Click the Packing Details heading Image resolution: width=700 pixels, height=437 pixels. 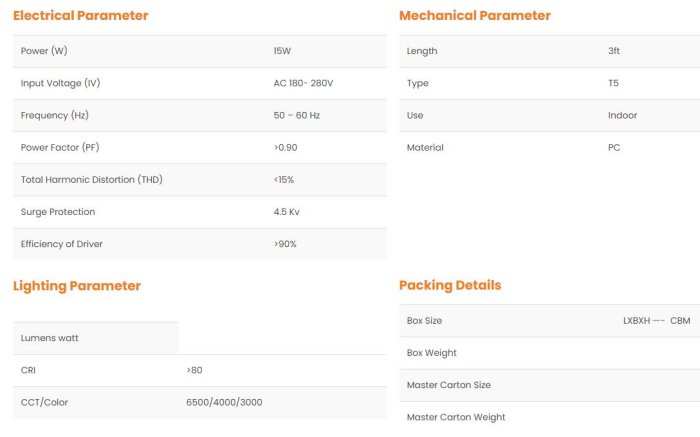450,286
